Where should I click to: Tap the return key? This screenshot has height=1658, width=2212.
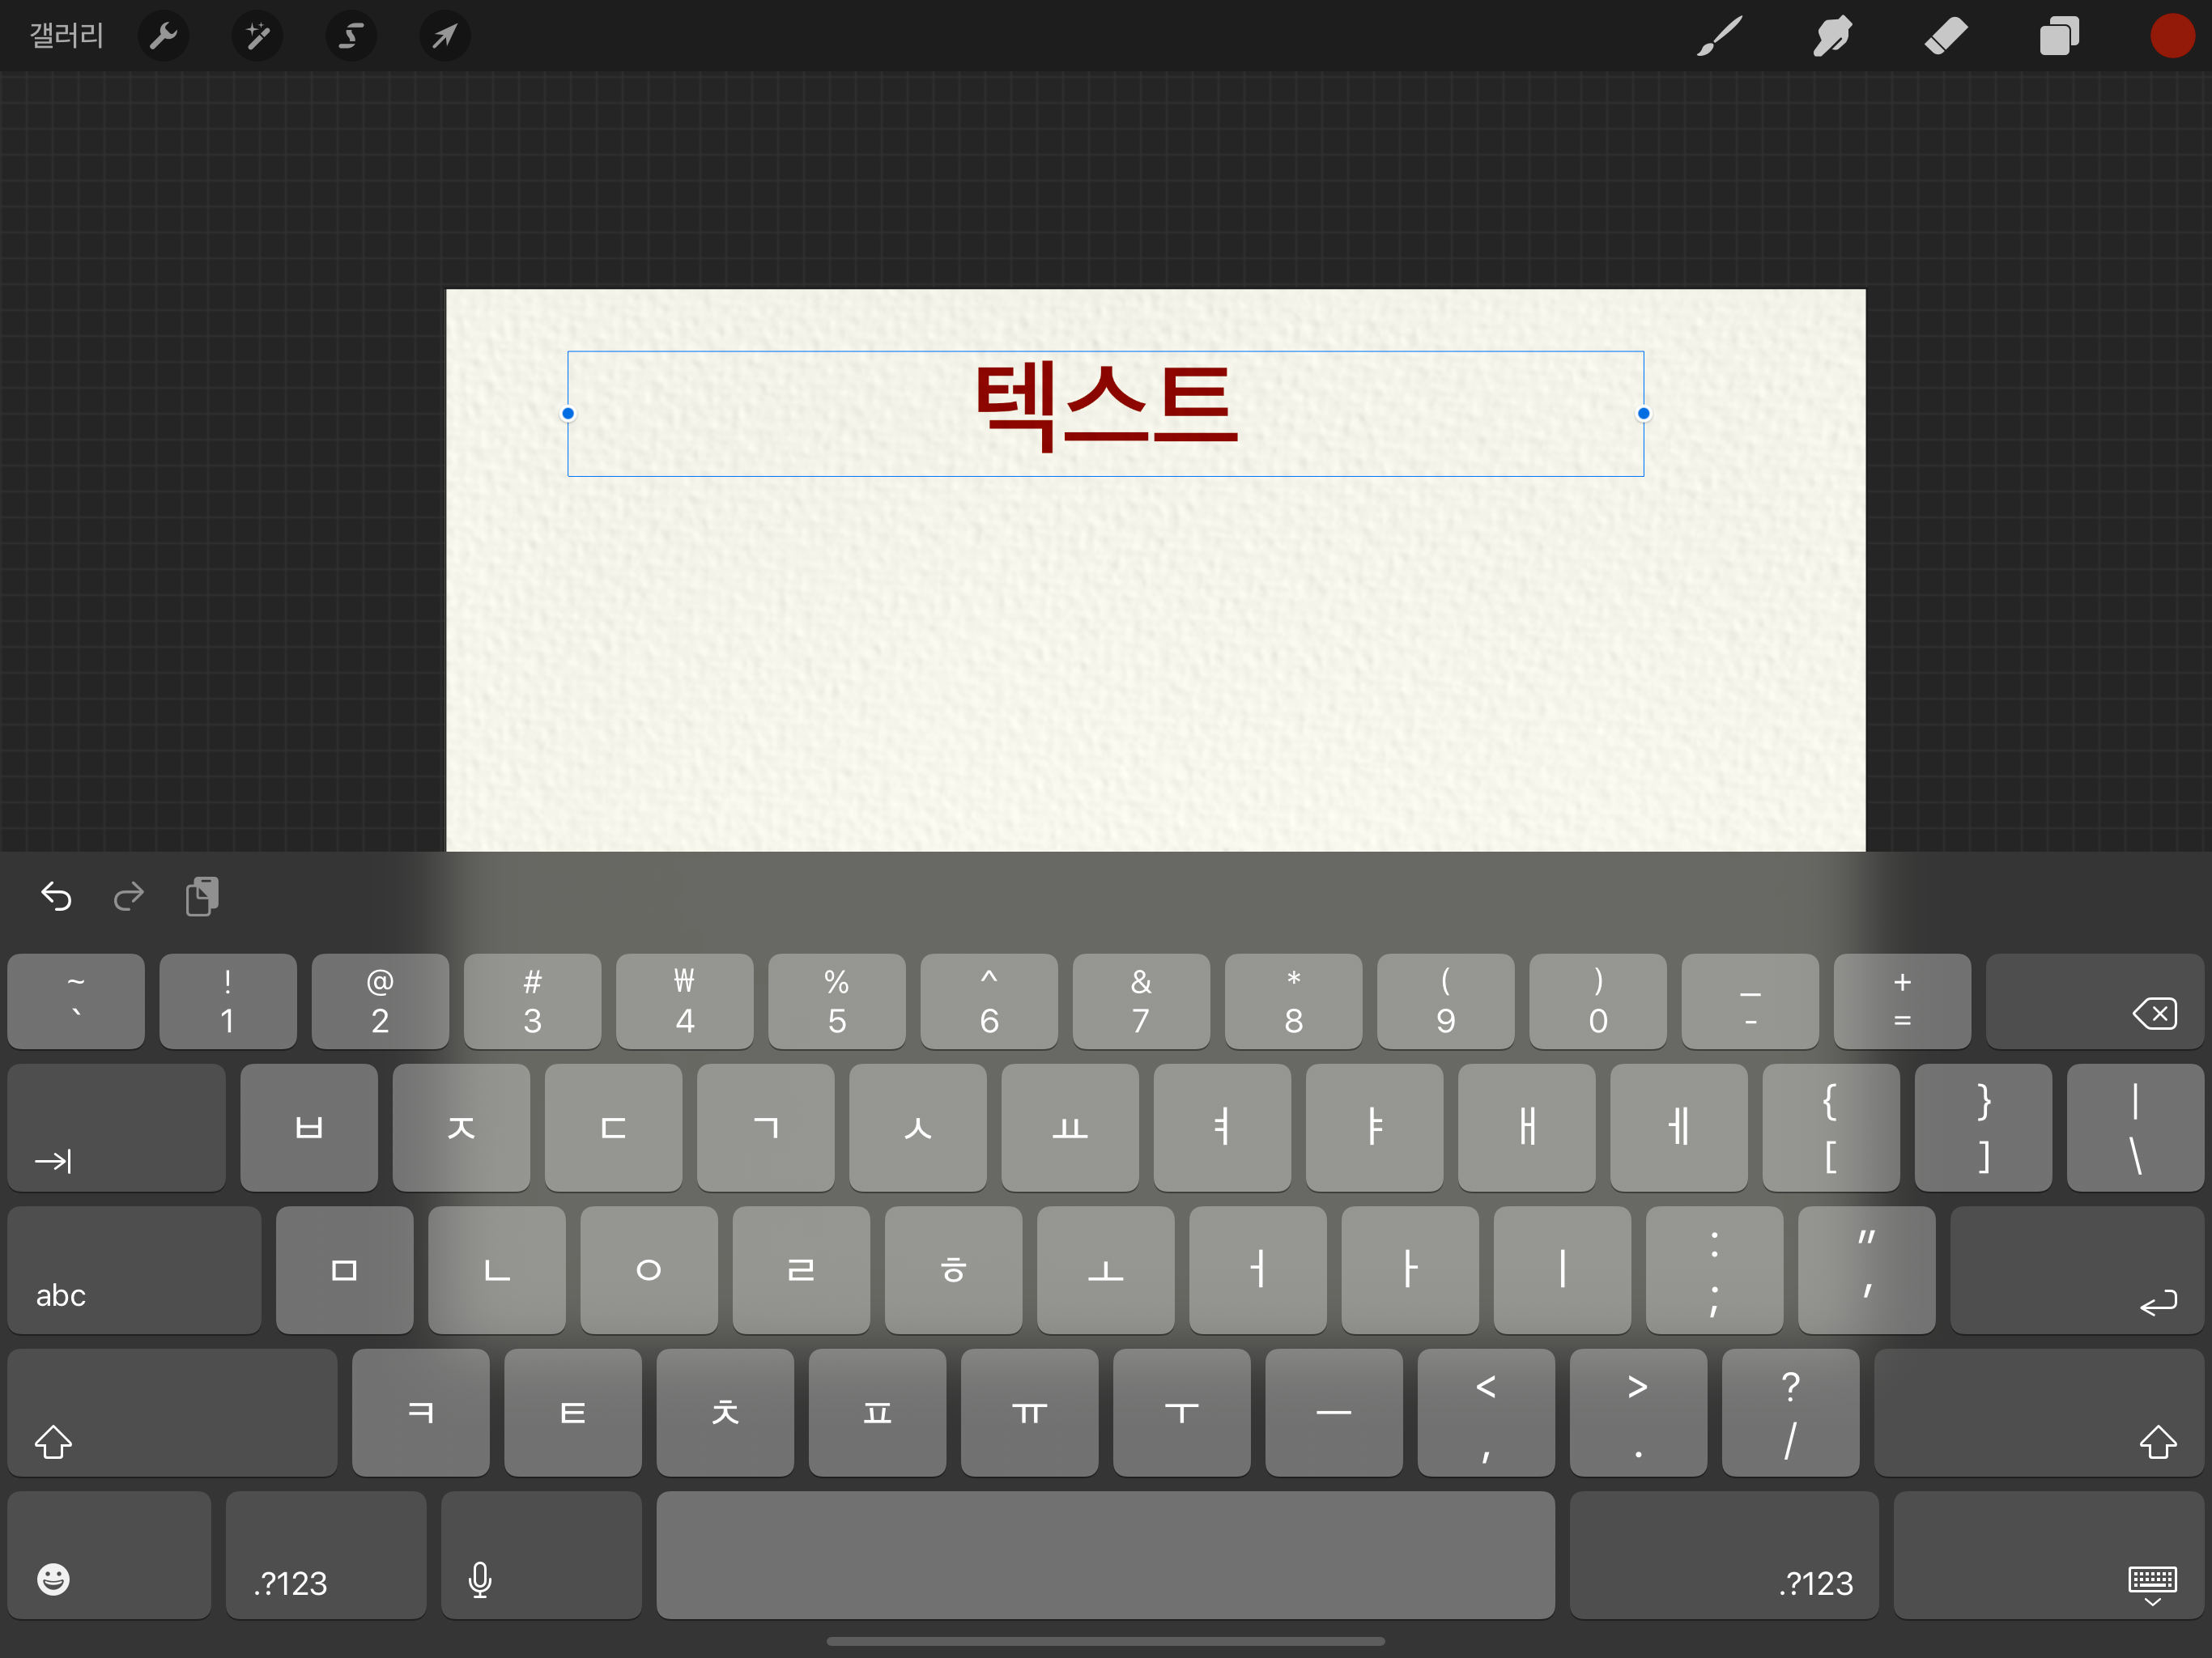(x=2077, y=1270)
